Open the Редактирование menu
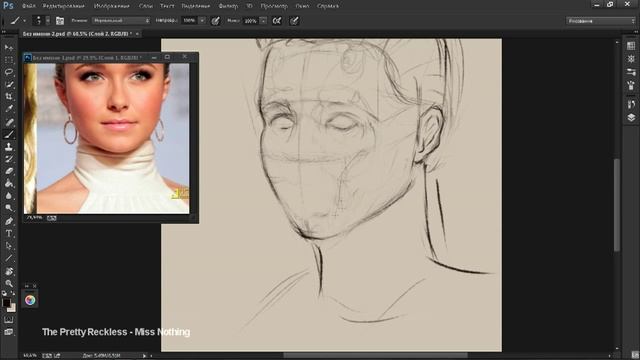The height and width of the screenshot is (360, 640). [64, 6]
